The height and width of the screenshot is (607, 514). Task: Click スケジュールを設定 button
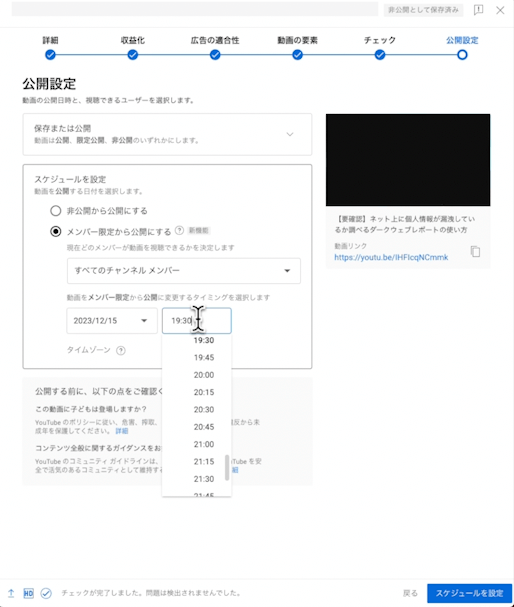click(469, 593)
